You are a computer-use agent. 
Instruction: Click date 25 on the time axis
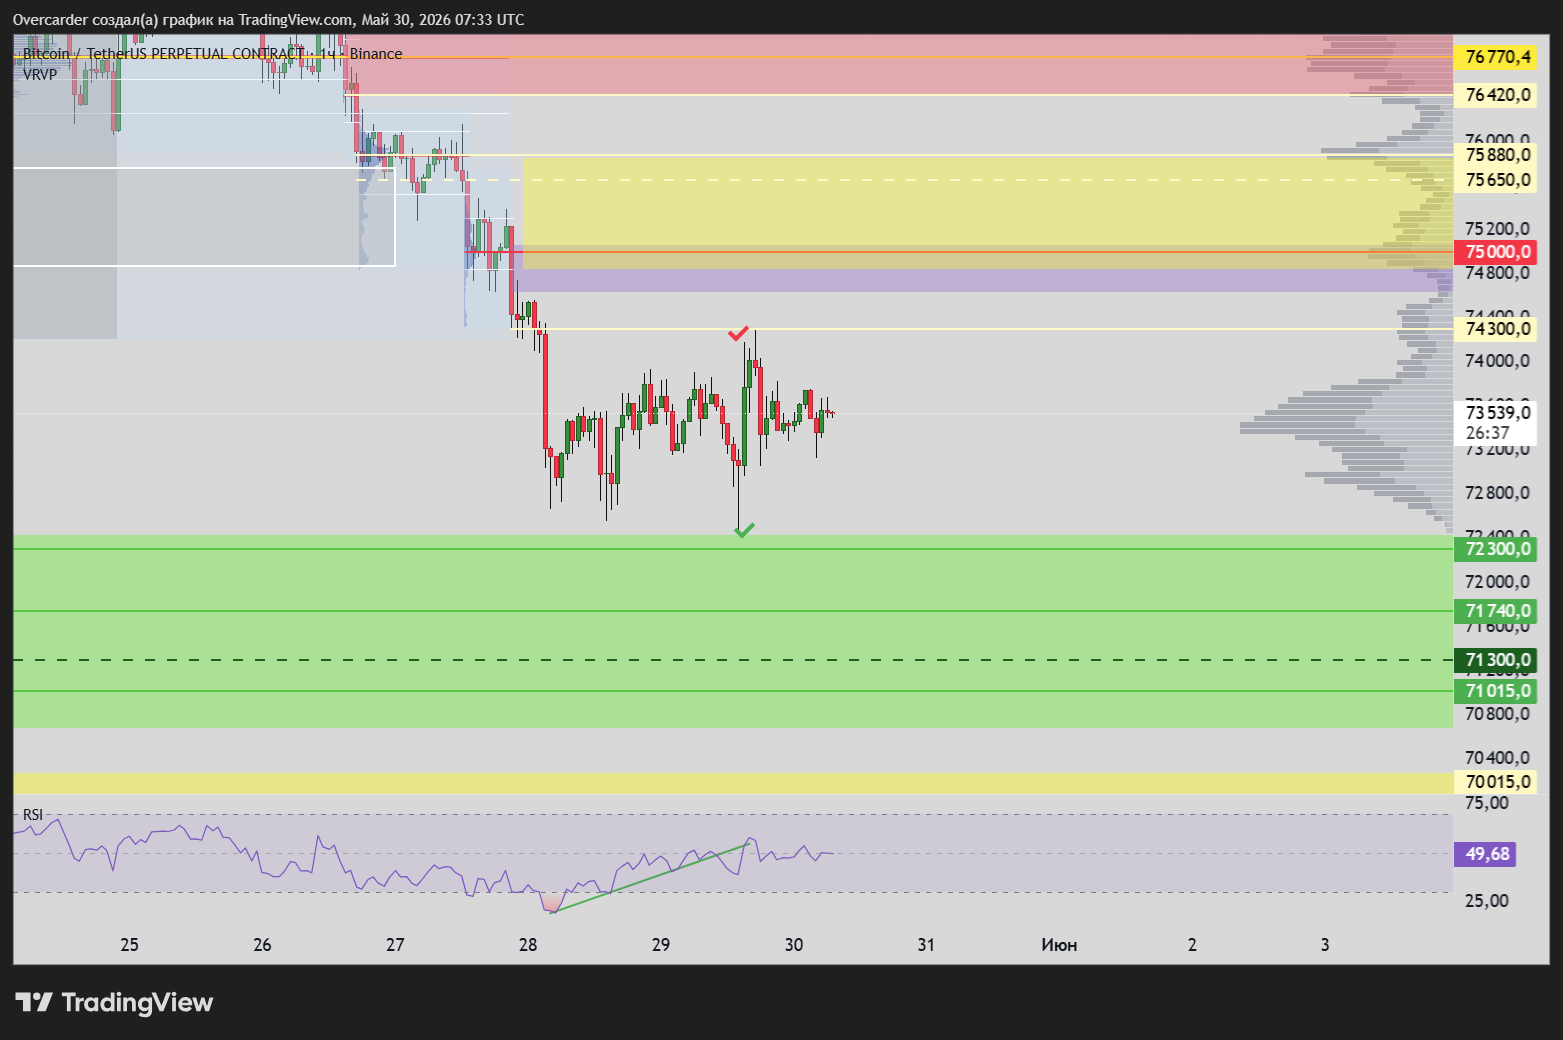coord(129,945)
